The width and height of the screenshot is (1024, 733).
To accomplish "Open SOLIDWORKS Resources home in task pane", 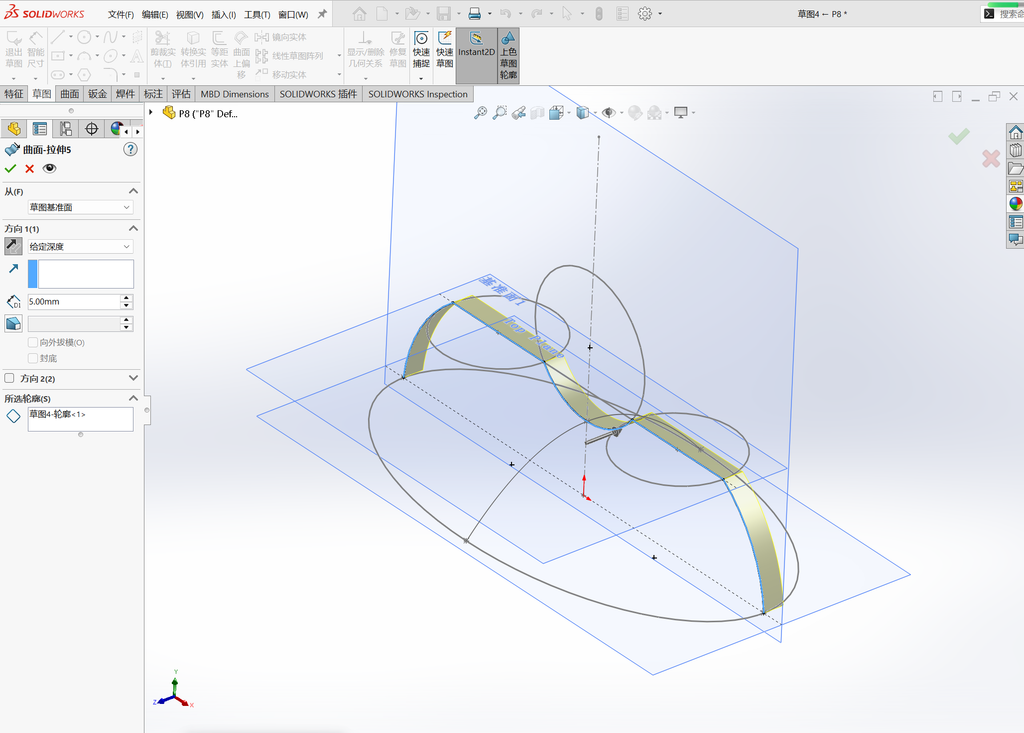I will 1016,133.
